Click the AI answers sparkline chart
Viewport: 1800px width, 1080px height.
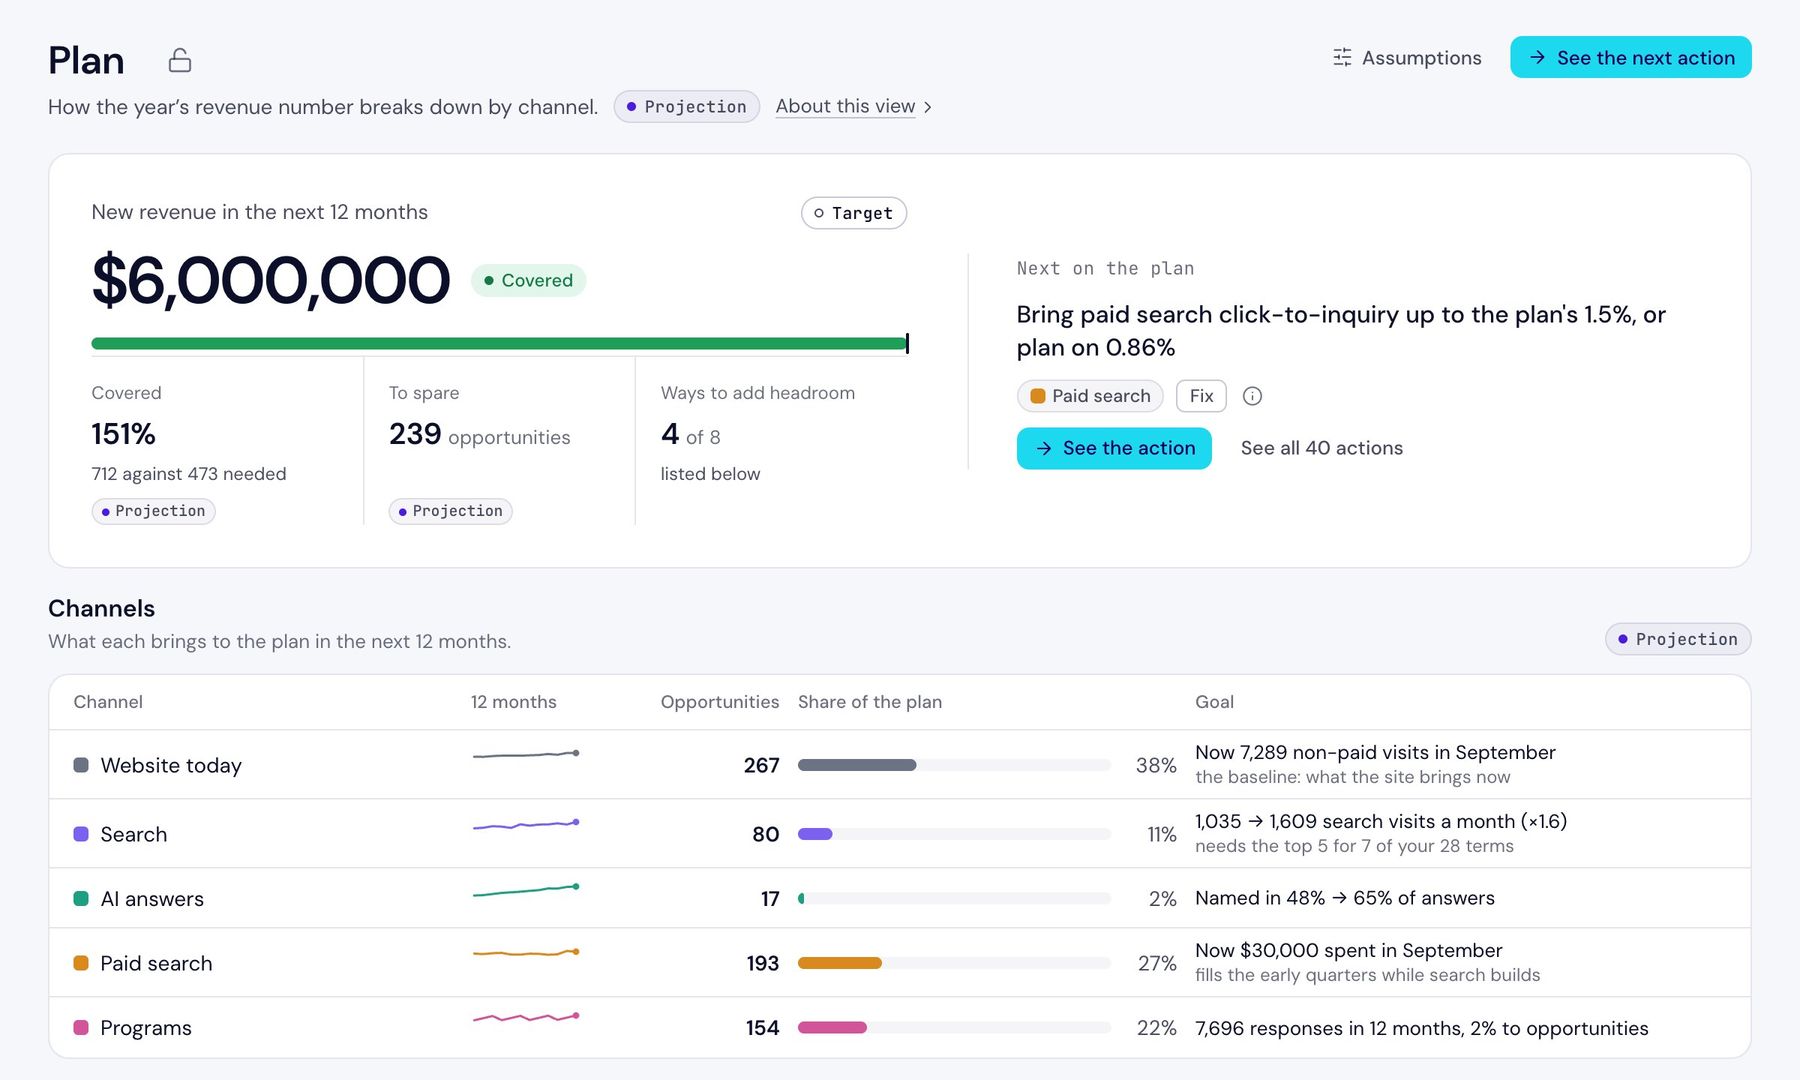coord(526,890)
